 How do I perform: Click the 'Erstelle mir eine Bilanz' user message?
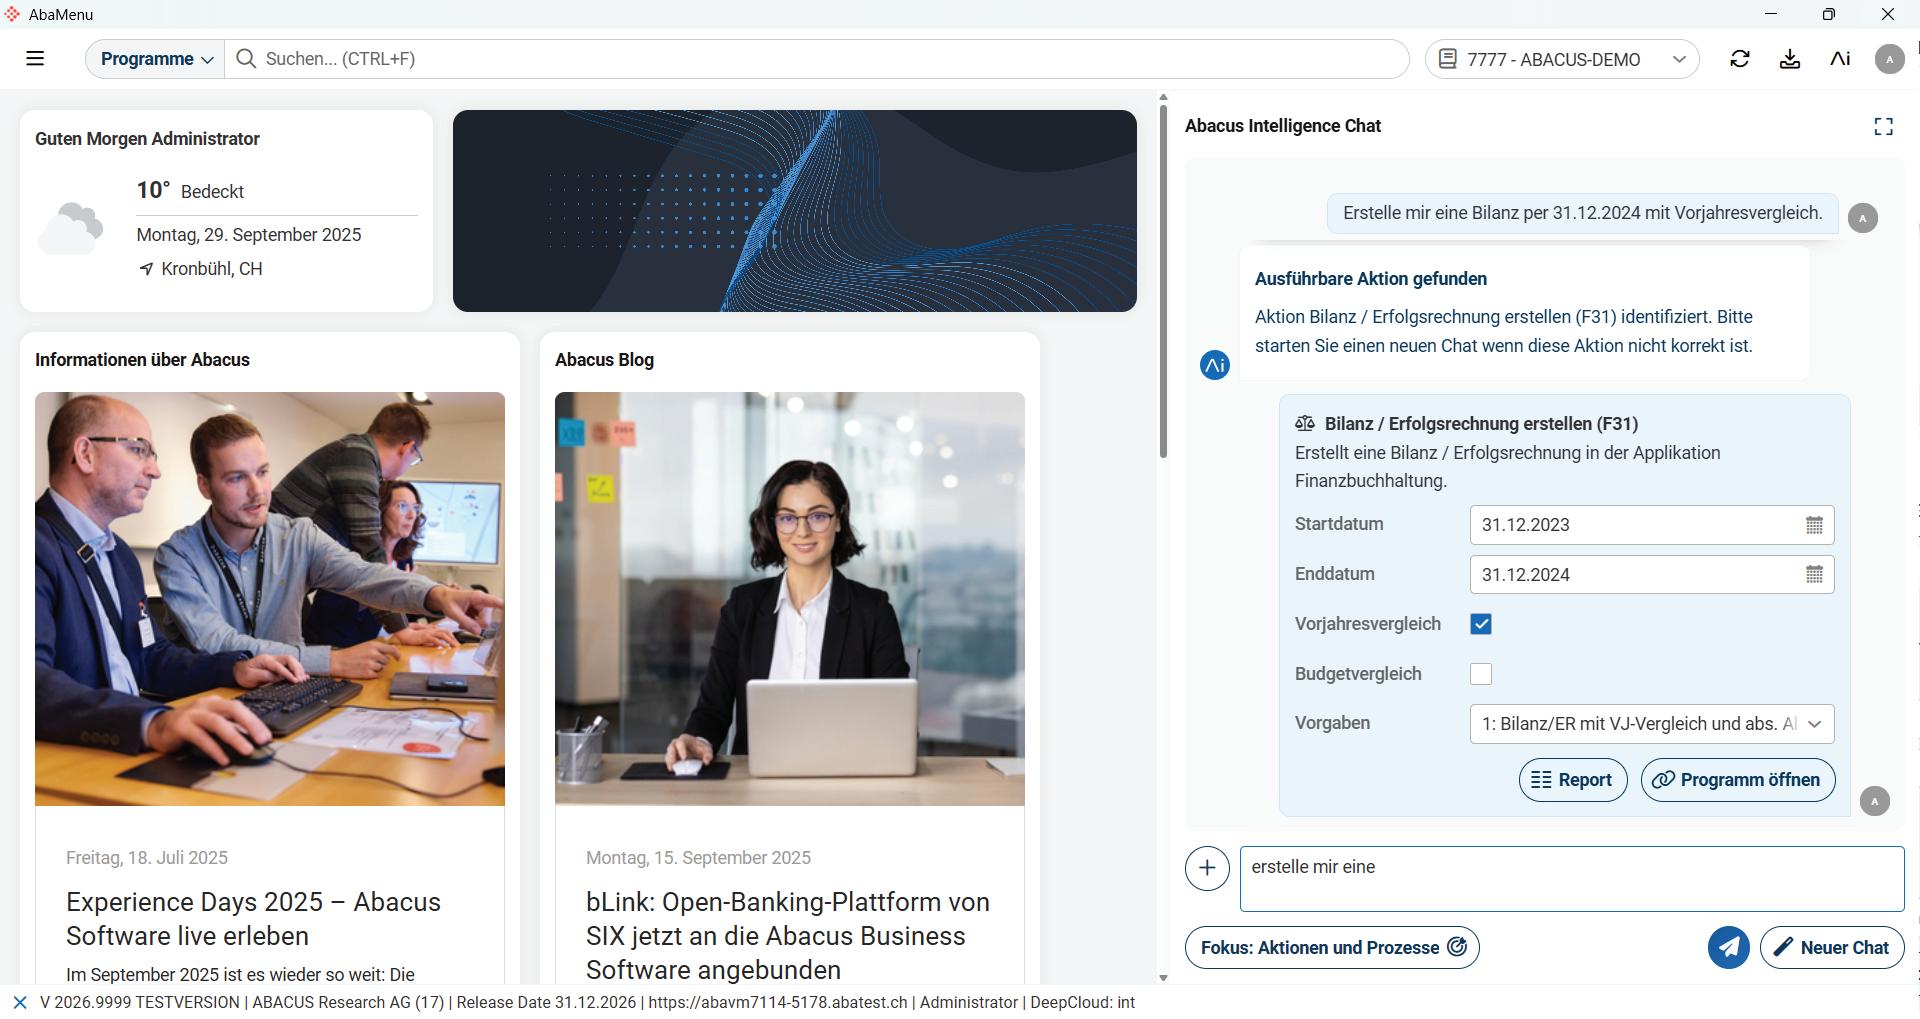(1582, 213)
